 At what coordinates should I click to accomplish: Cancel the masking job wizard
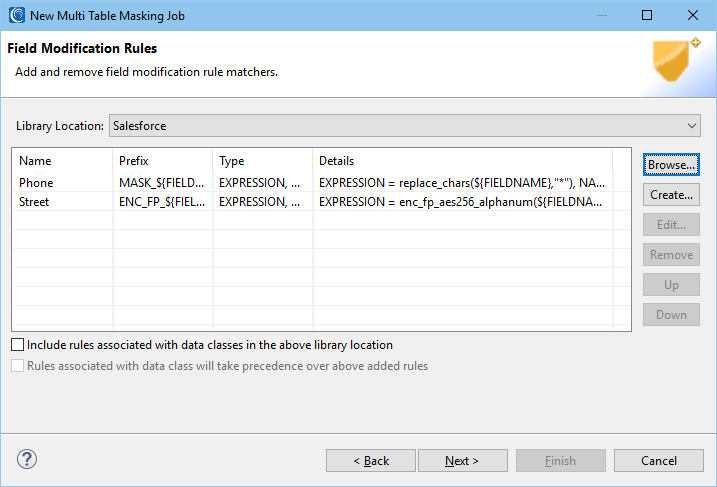pos(658,460)
